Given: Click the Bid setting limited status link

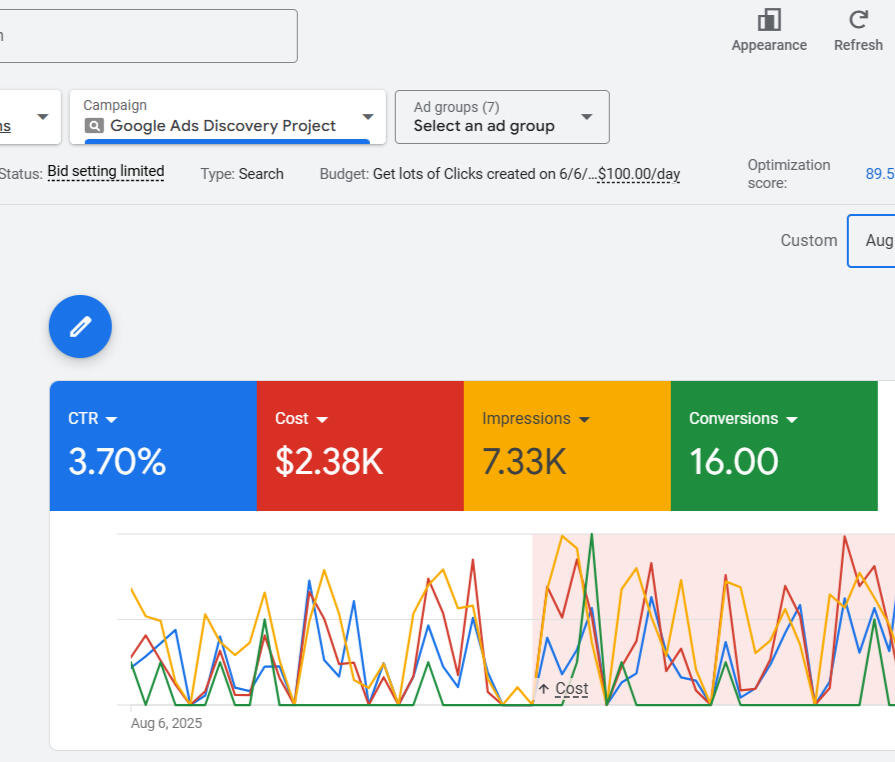Looking at the screenshot, I should point(105,172).
